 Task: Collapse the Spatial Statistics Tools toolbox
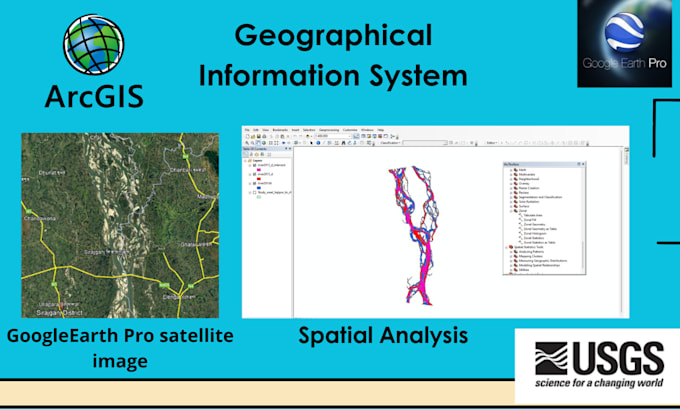[x=506, y=247]
